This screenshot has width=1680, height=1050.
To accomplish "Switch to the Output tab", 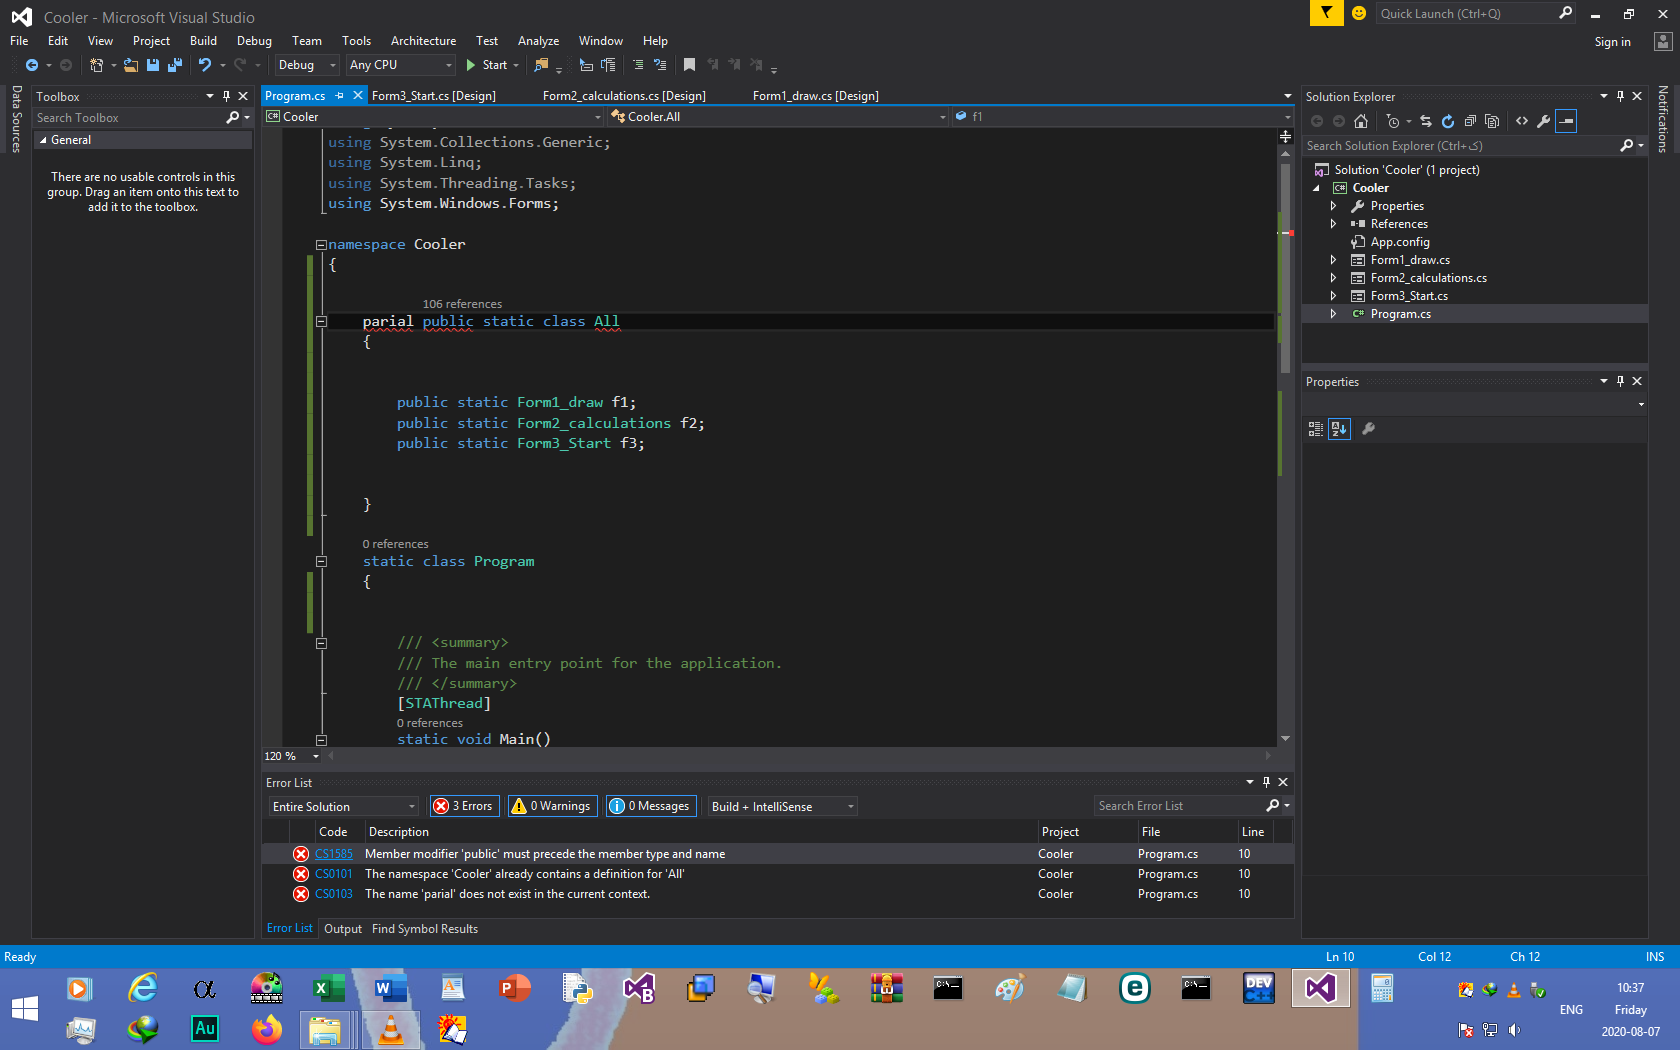I will 343,929.
